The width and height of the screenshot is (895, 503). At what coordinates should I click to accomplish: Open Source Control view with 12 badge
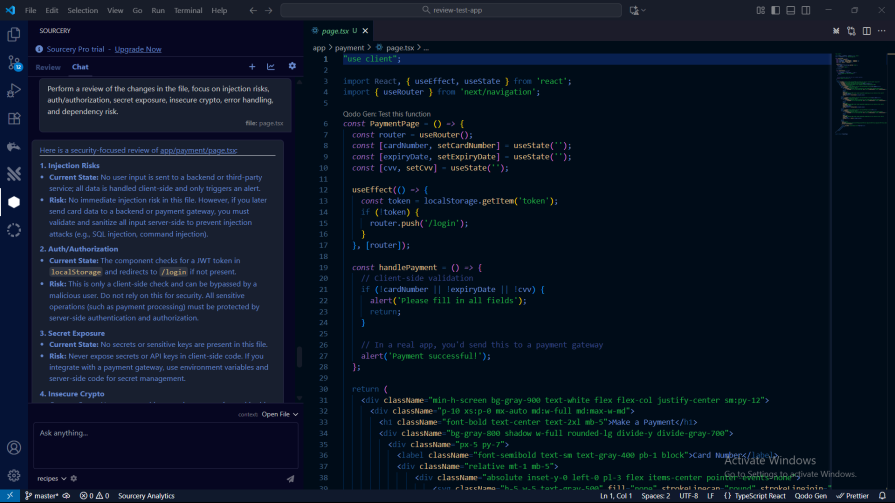tap(14, 62)
